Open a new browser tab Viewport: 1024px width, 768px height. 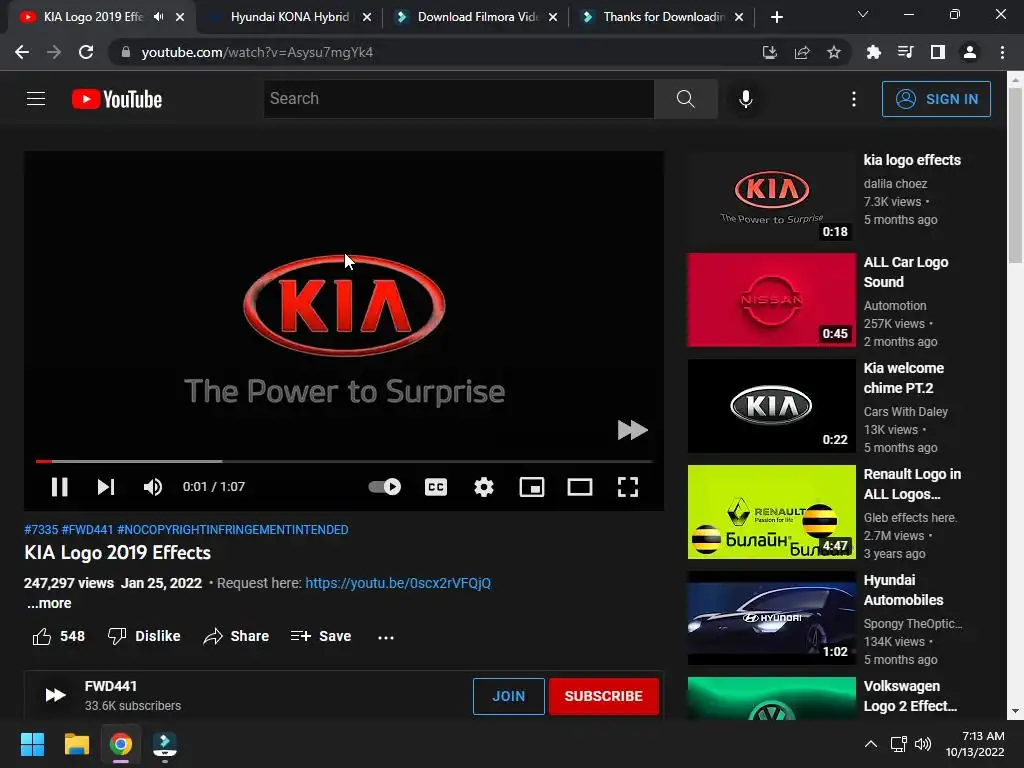776,17
